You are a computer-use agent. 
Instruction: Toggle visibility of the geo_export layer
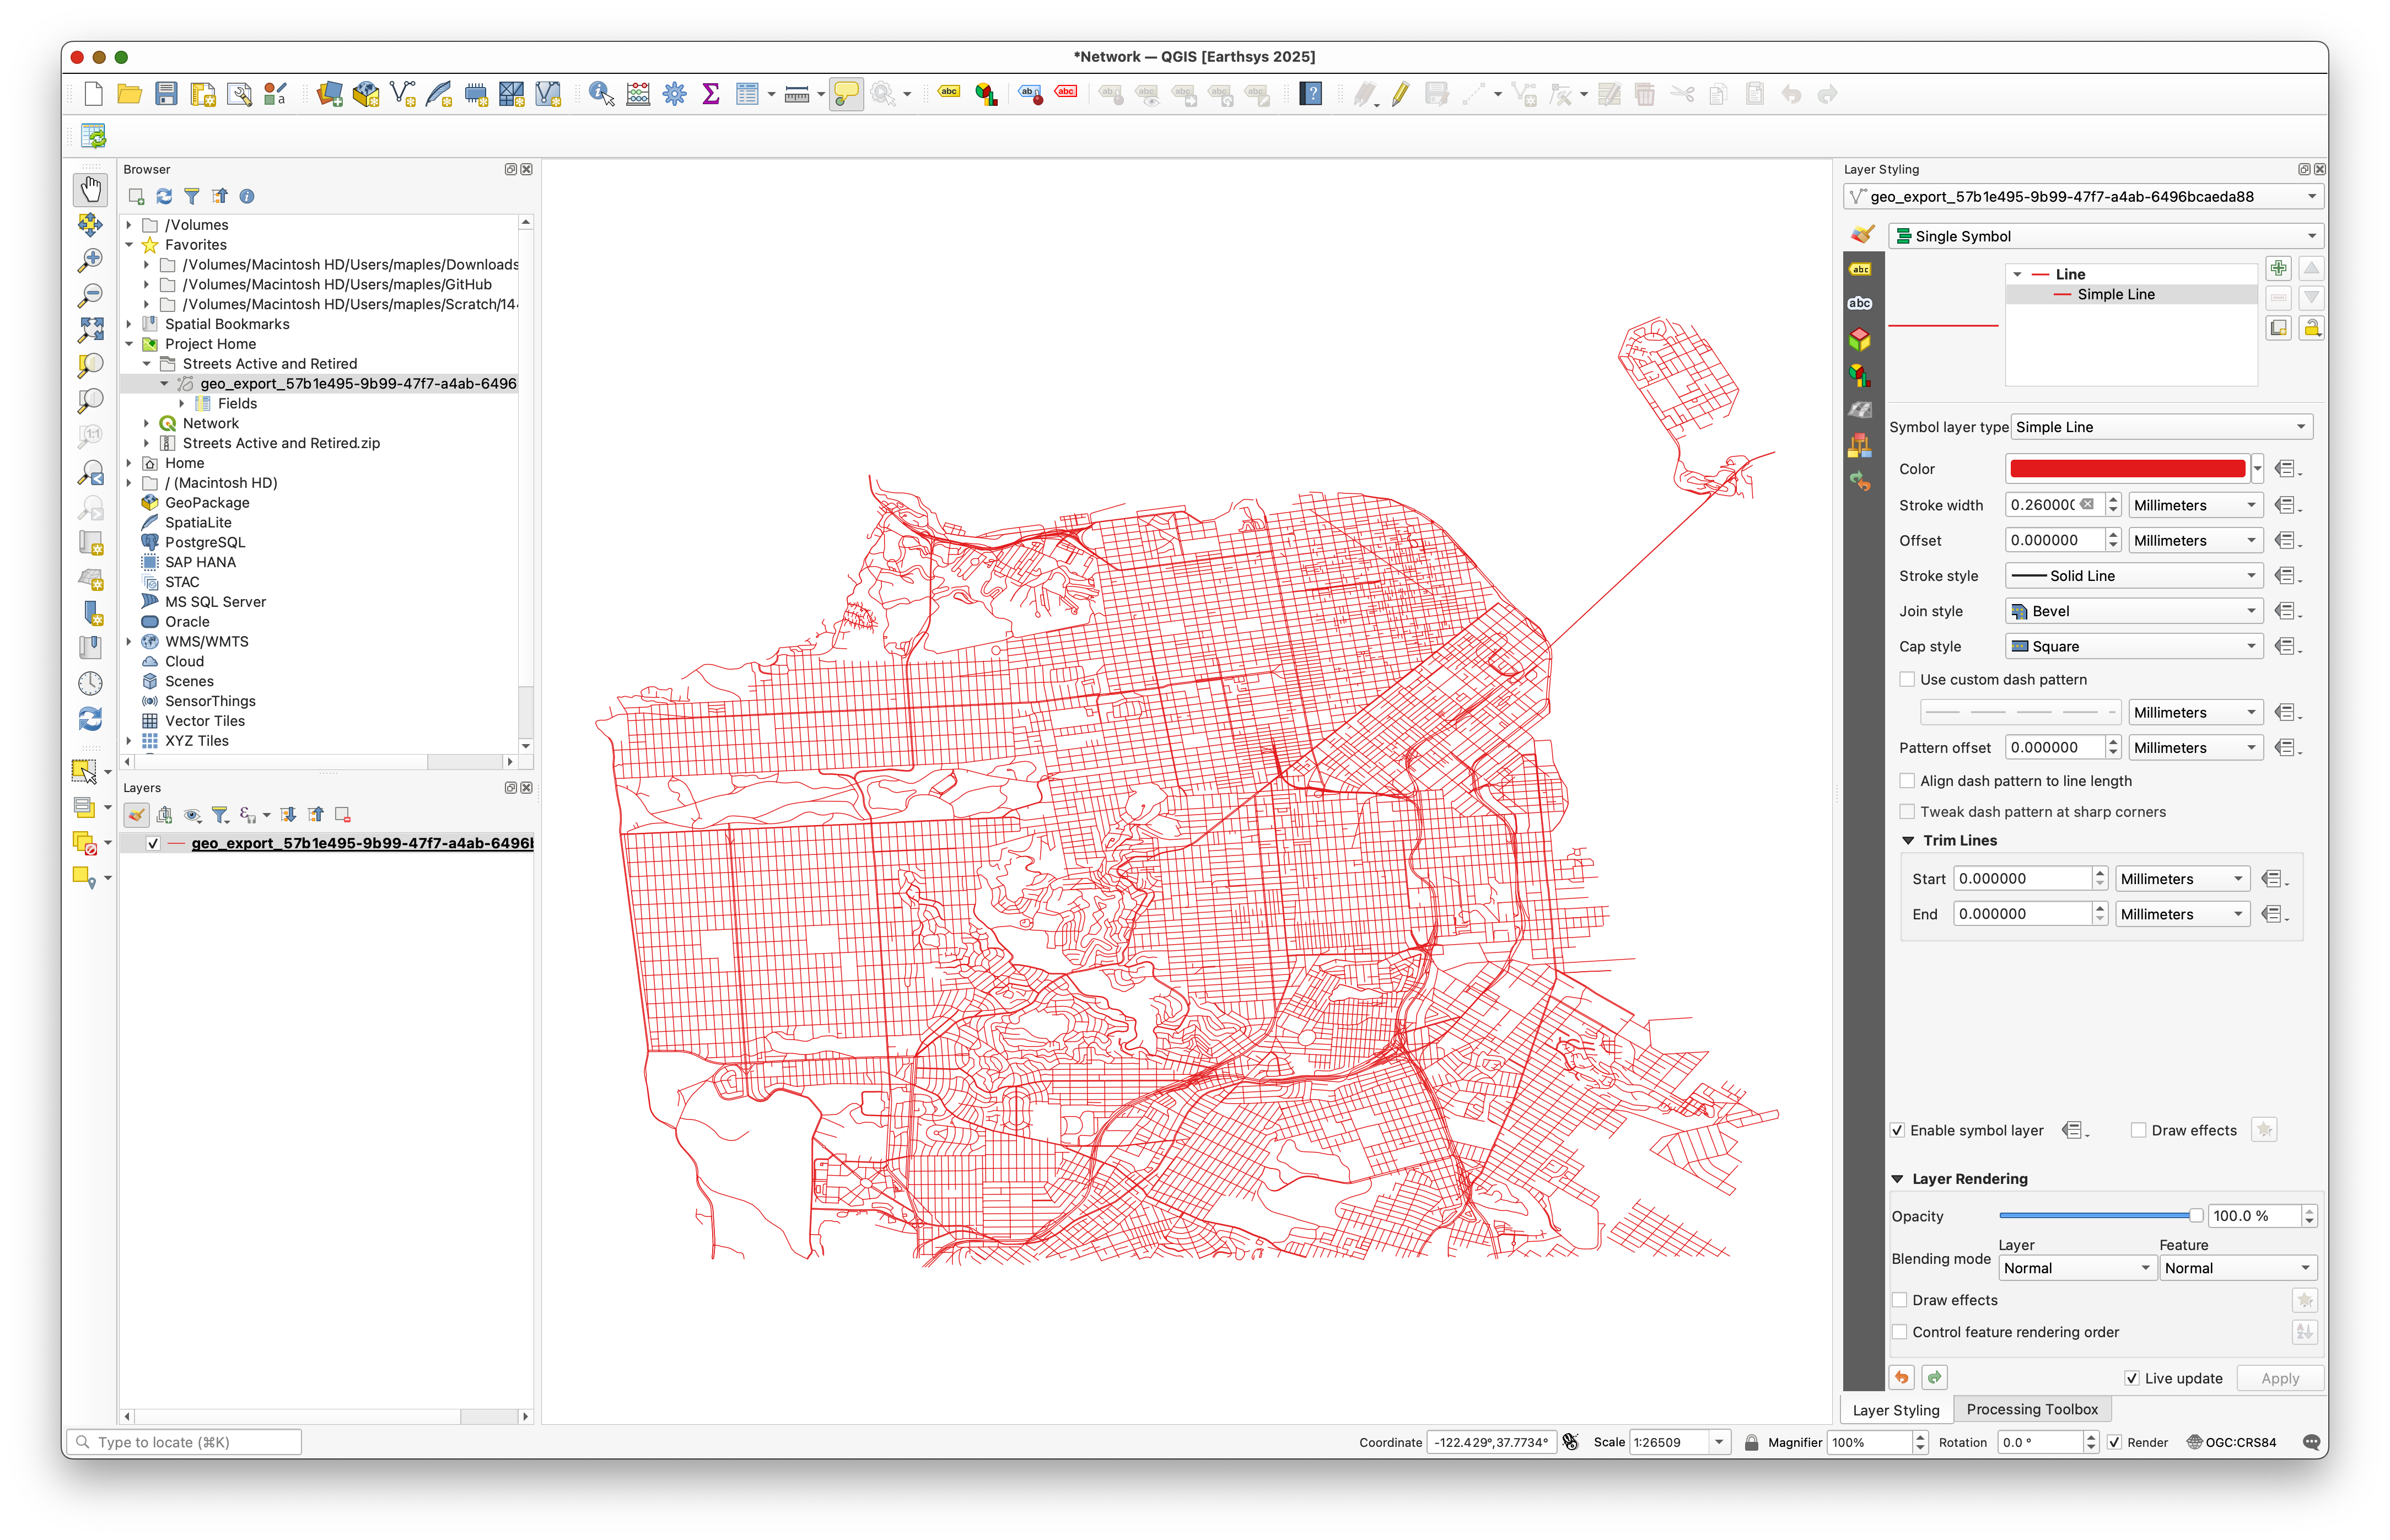click(153, 843)
